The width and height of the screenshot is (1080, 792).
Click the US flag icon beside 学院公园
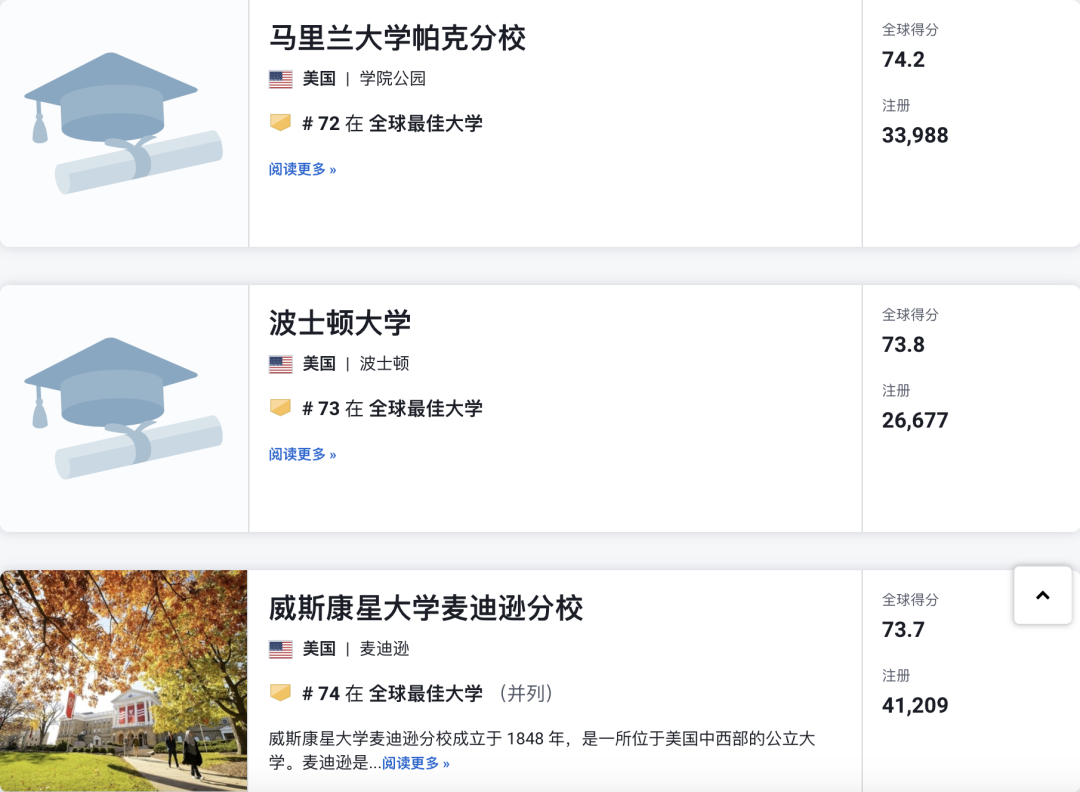(x=280, y=79)
